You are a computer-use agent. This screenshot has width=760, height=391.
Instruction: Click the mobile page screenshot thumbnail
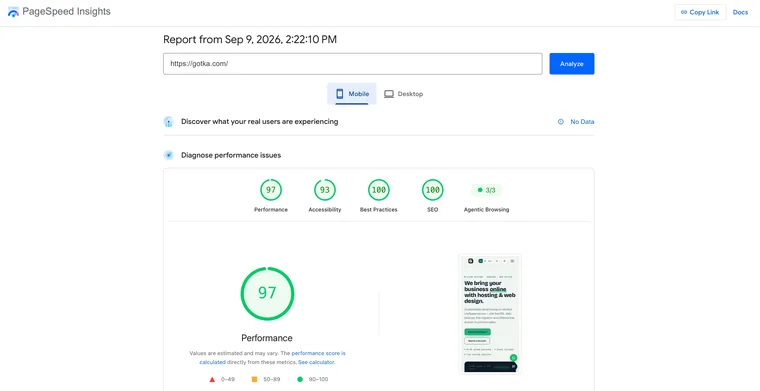pos(490,314)
